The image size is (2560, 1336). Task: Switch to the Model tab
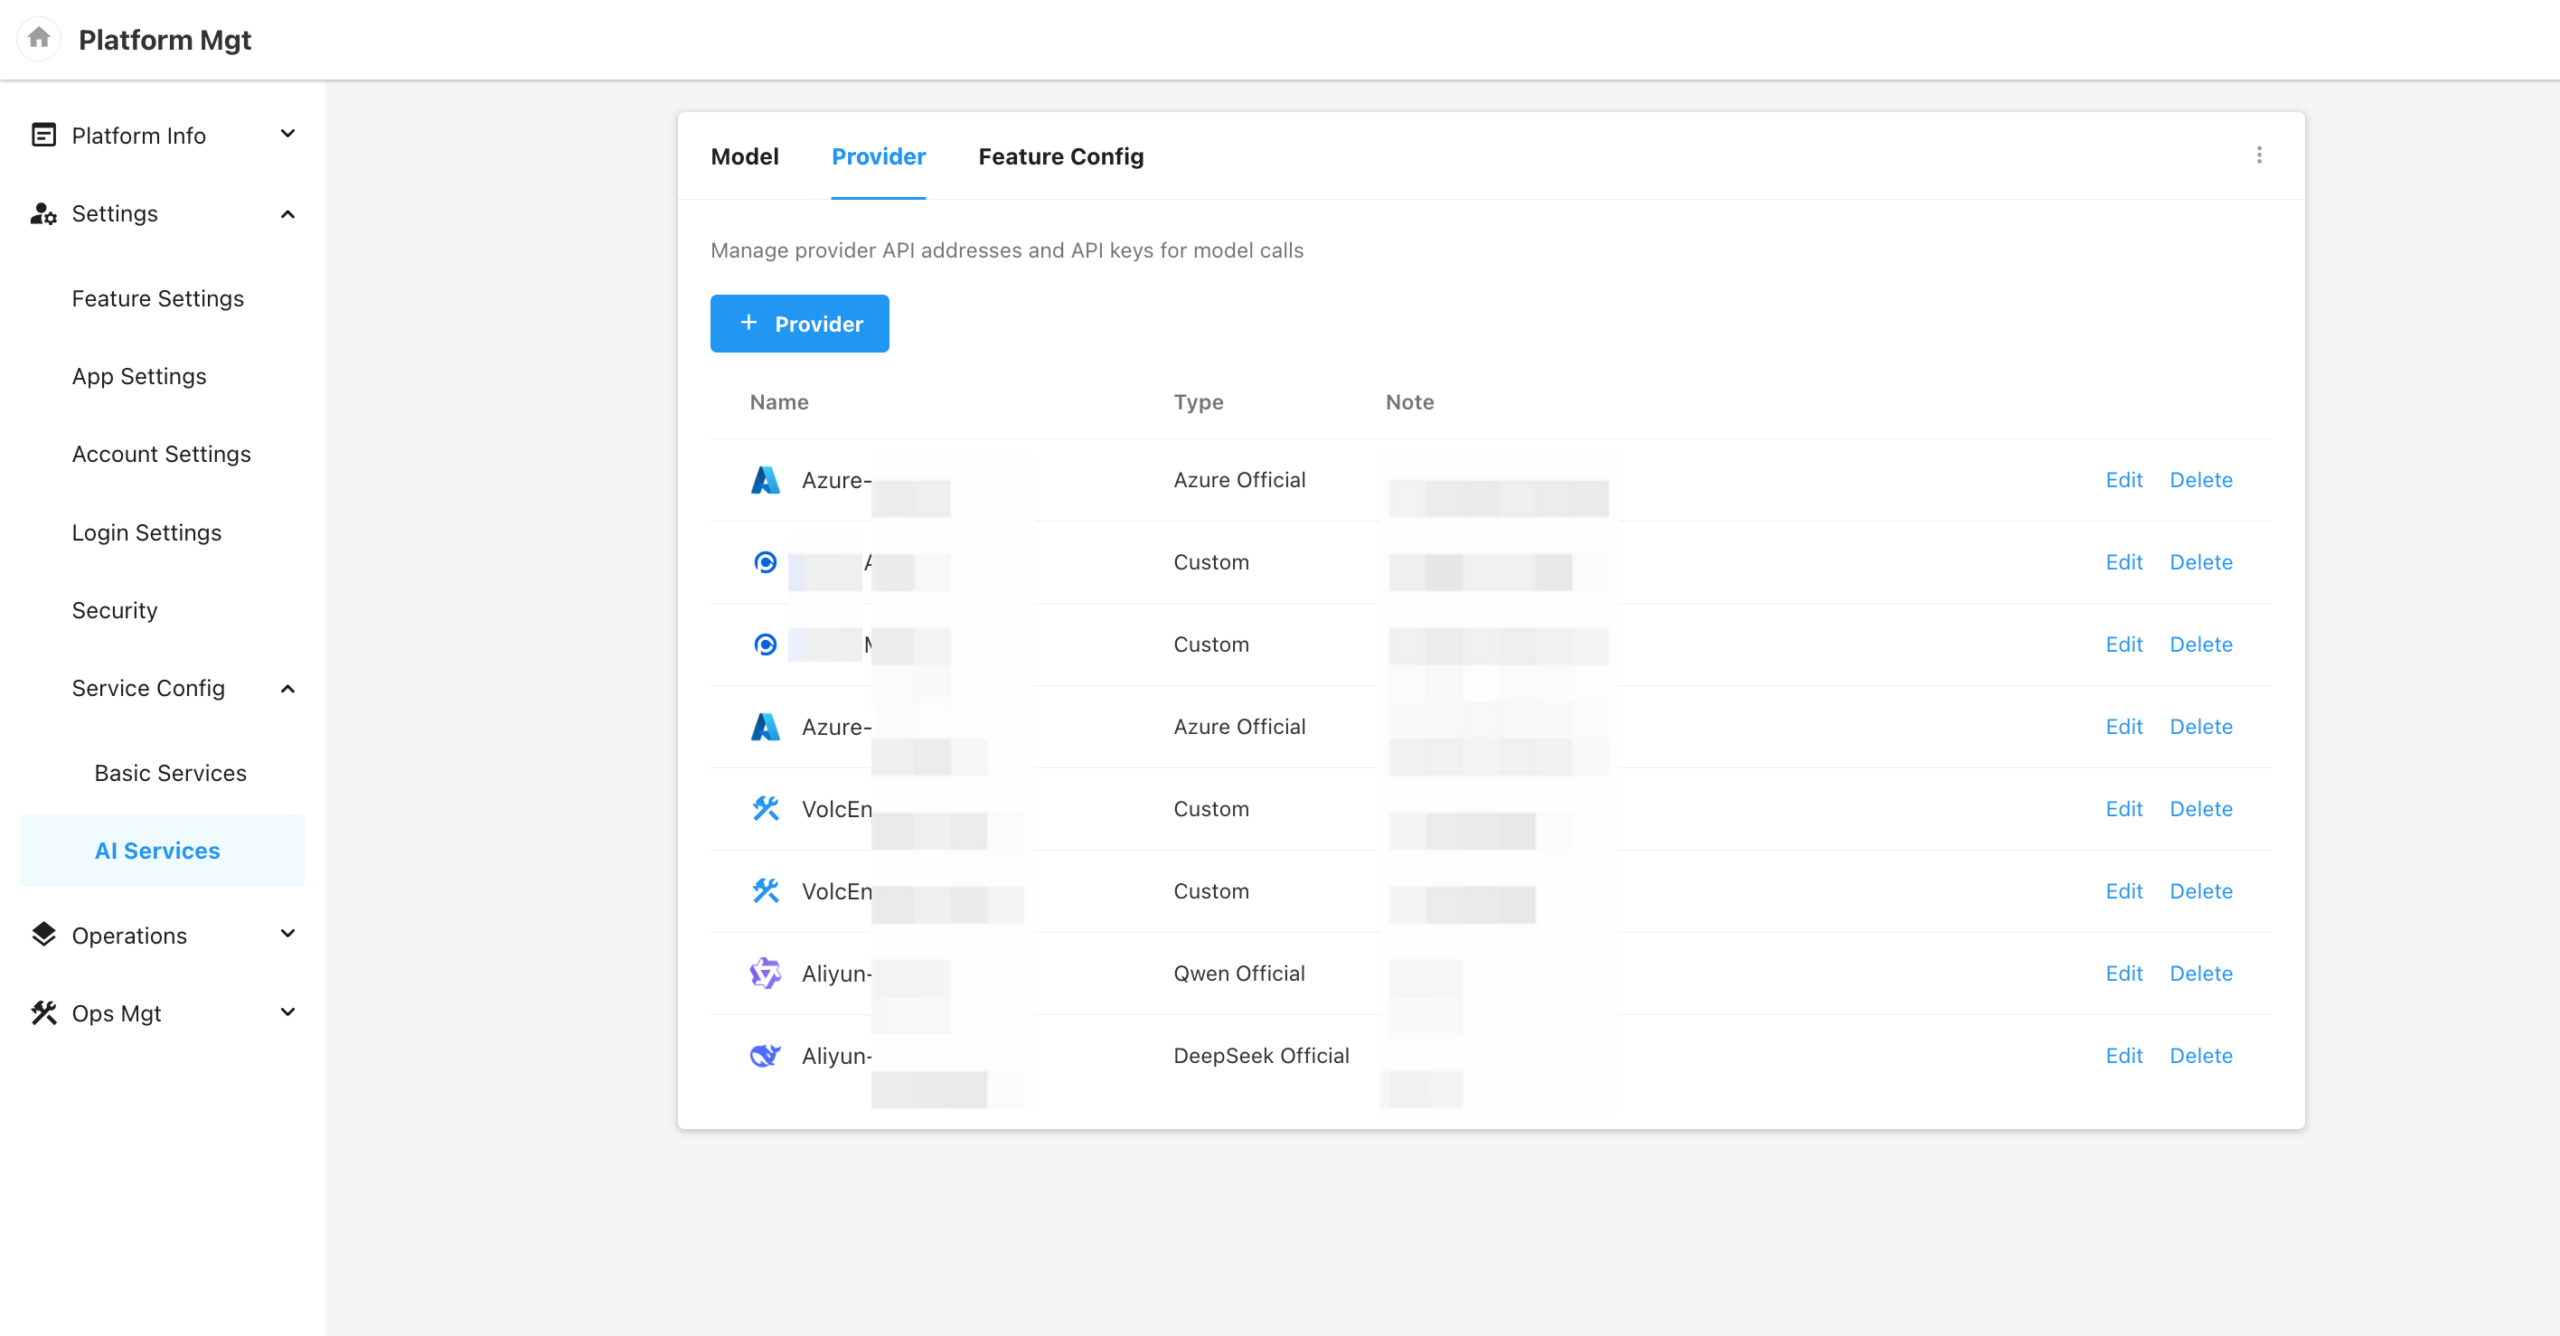click(744, 157)
